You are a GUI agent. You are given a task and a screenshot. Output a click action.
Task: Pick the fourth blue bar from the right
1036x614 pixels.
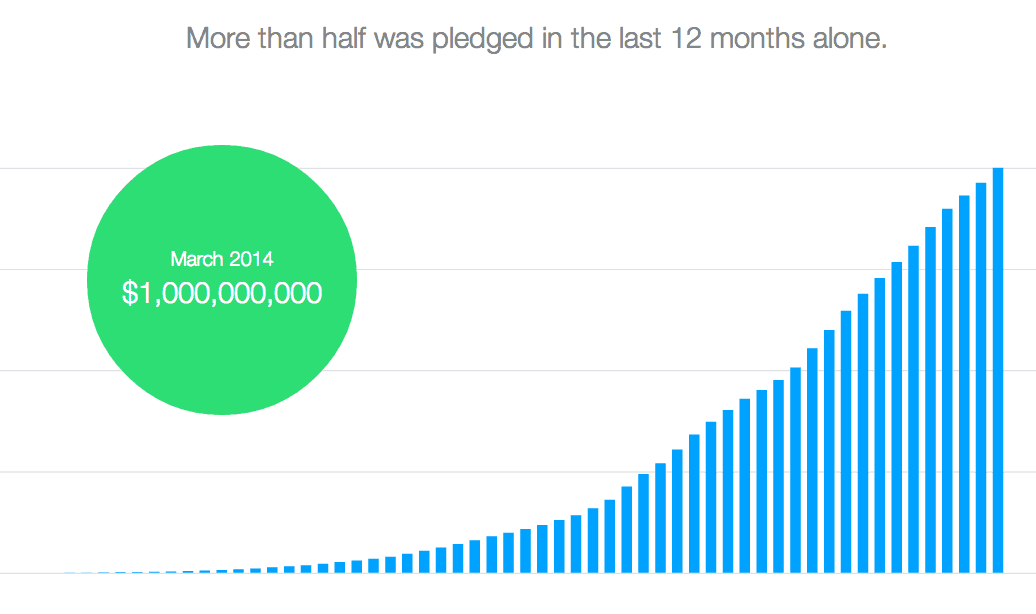[947, 391]
